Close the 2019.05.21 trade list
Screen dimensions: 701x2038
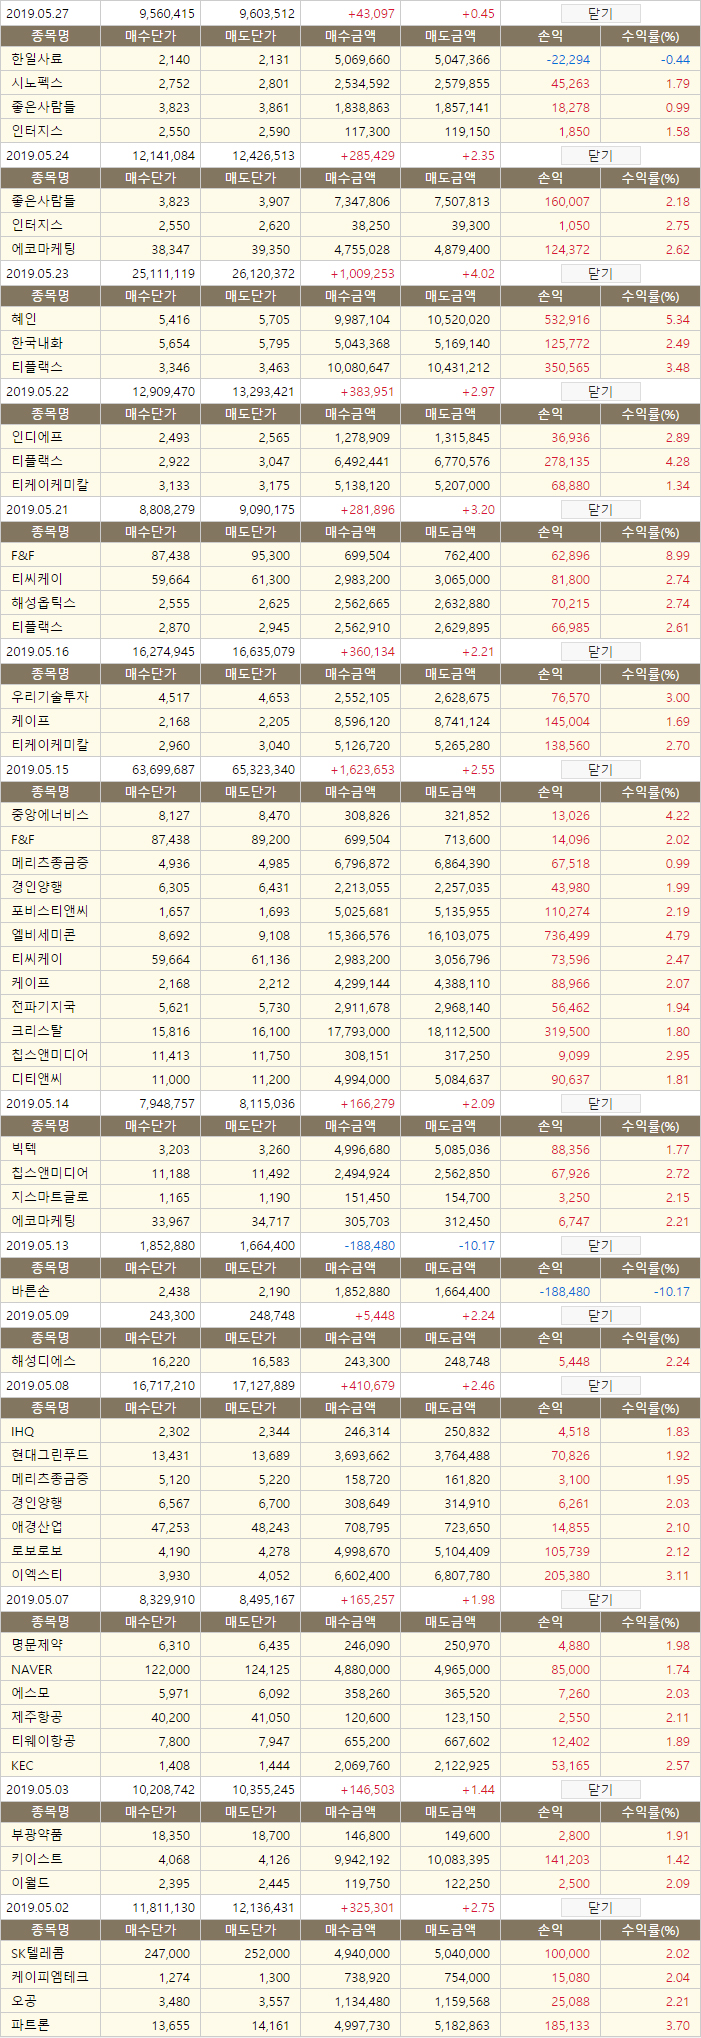point(600,510)
